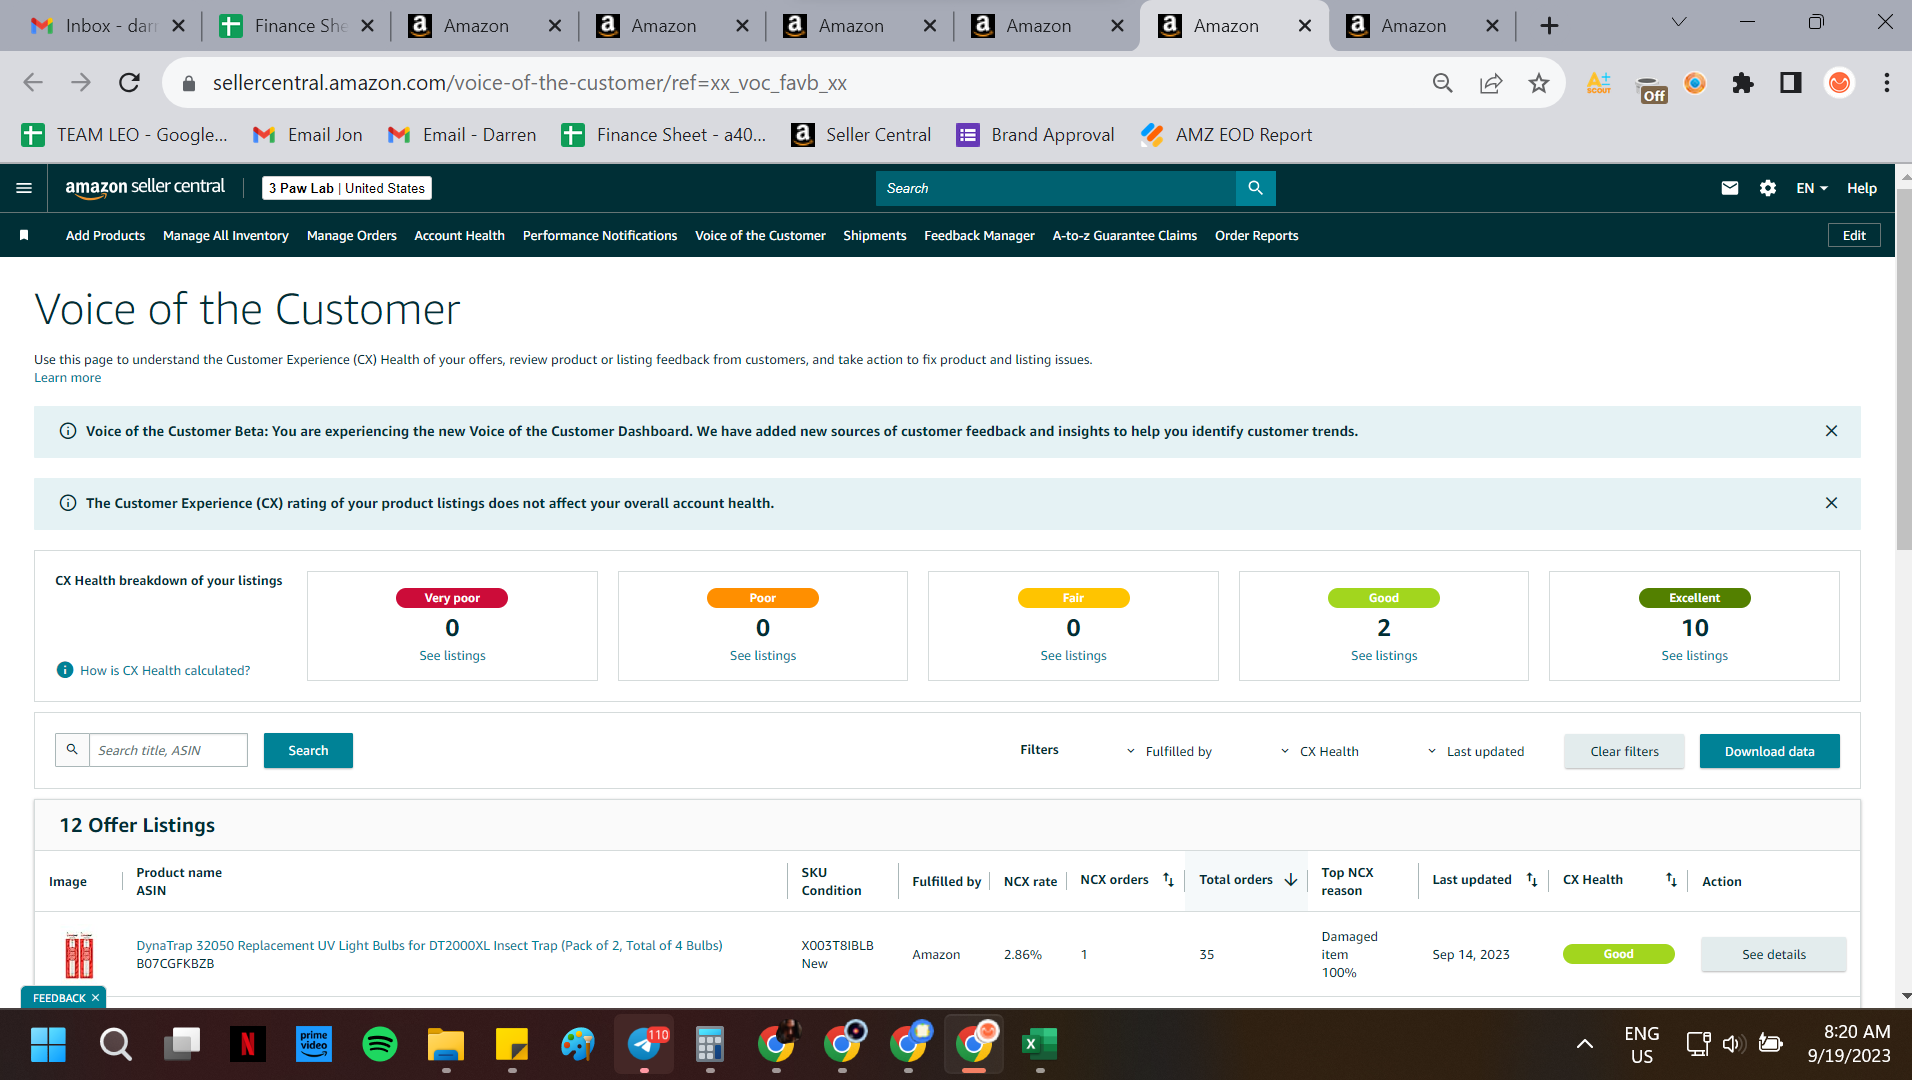Open the browser zoom magnifier icon
The width and height of the screenshot is (1912, 1080).
[1442, 83]
